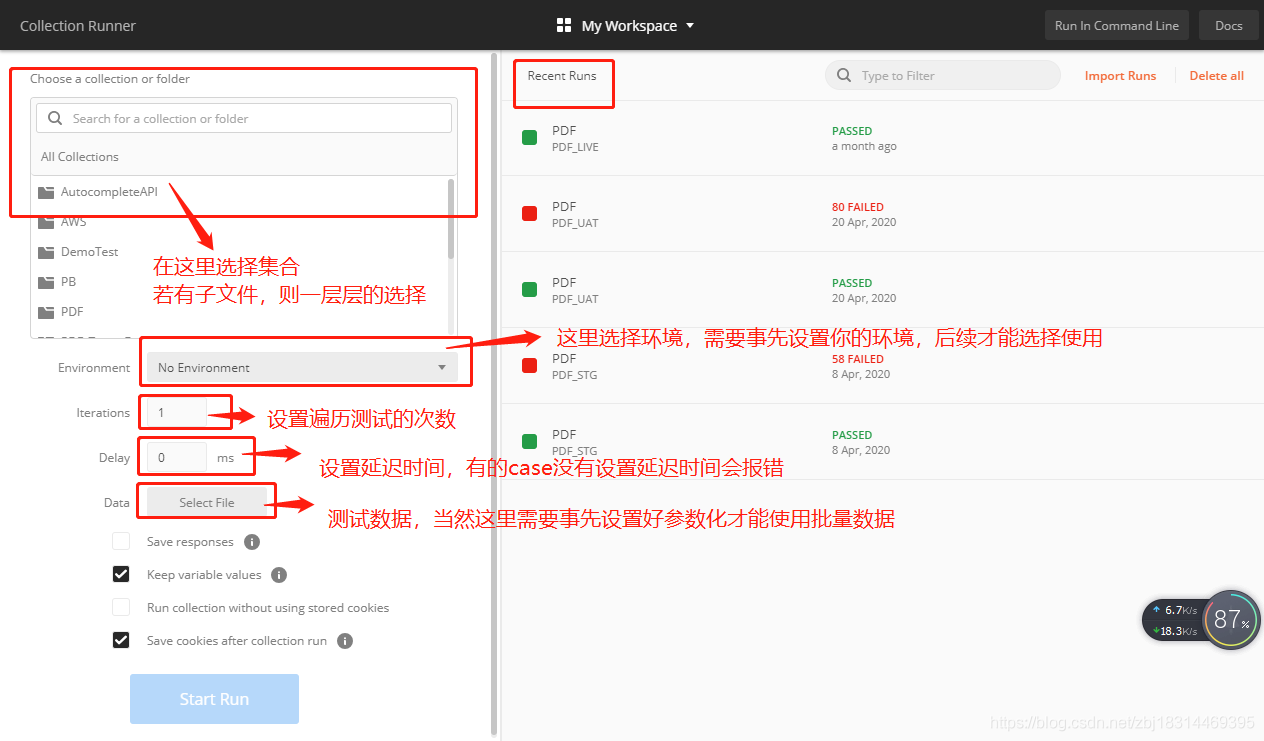The image size is (1264, 741).
Task: Click the workspace grid icon
Action: (x=564, y=26)
